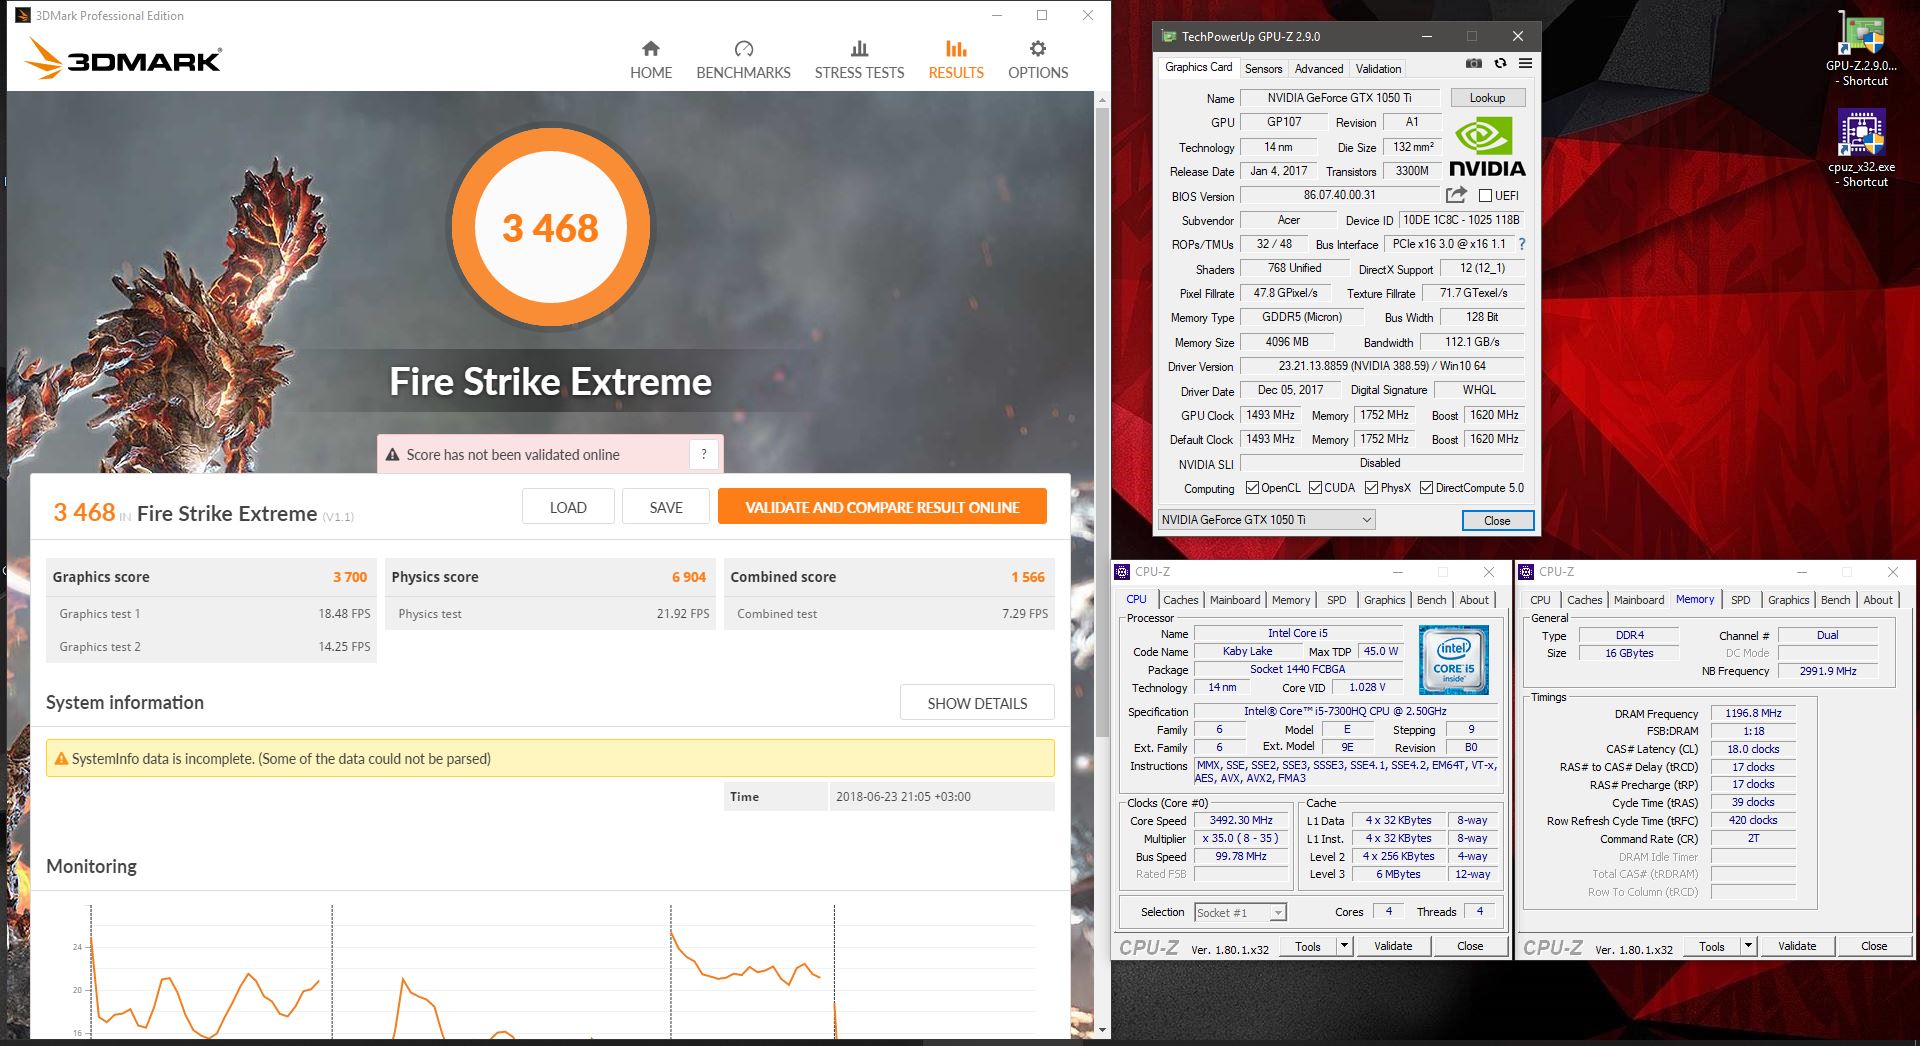Screen dimensions: 1920x1046
Task: Click the left CPU-Z window title icon
Action: point(1124,572)
